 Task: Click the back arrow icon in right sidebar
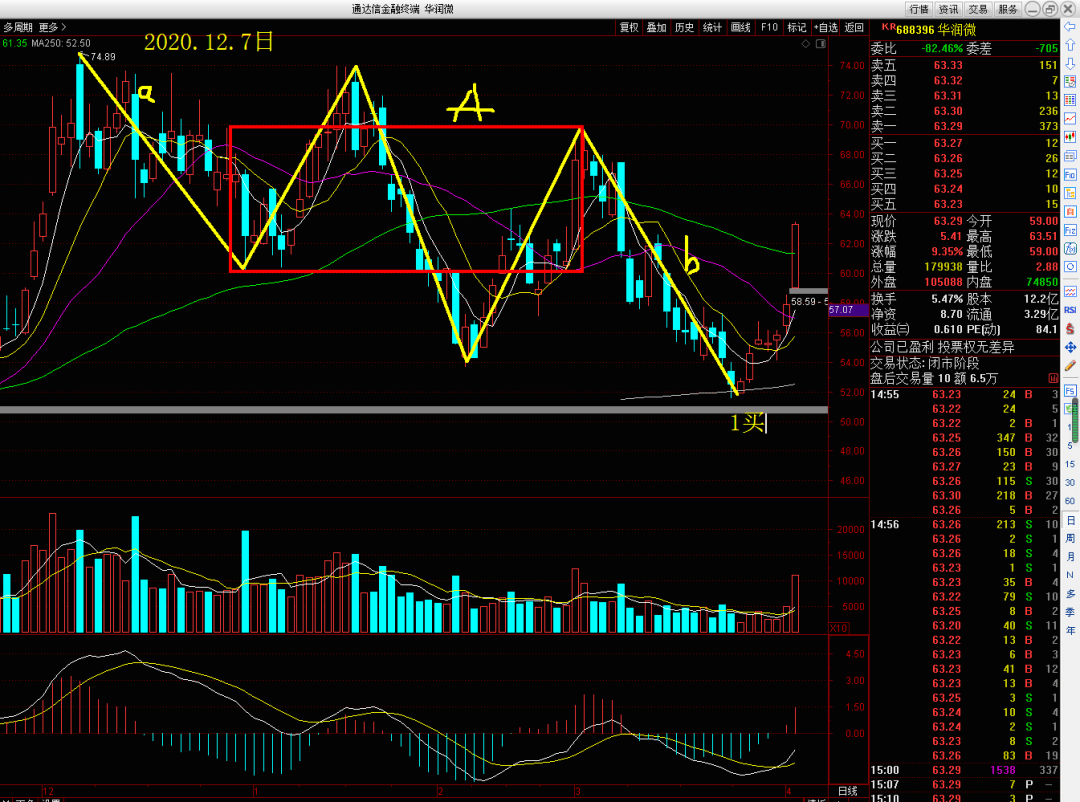(x=1070, y=27)
